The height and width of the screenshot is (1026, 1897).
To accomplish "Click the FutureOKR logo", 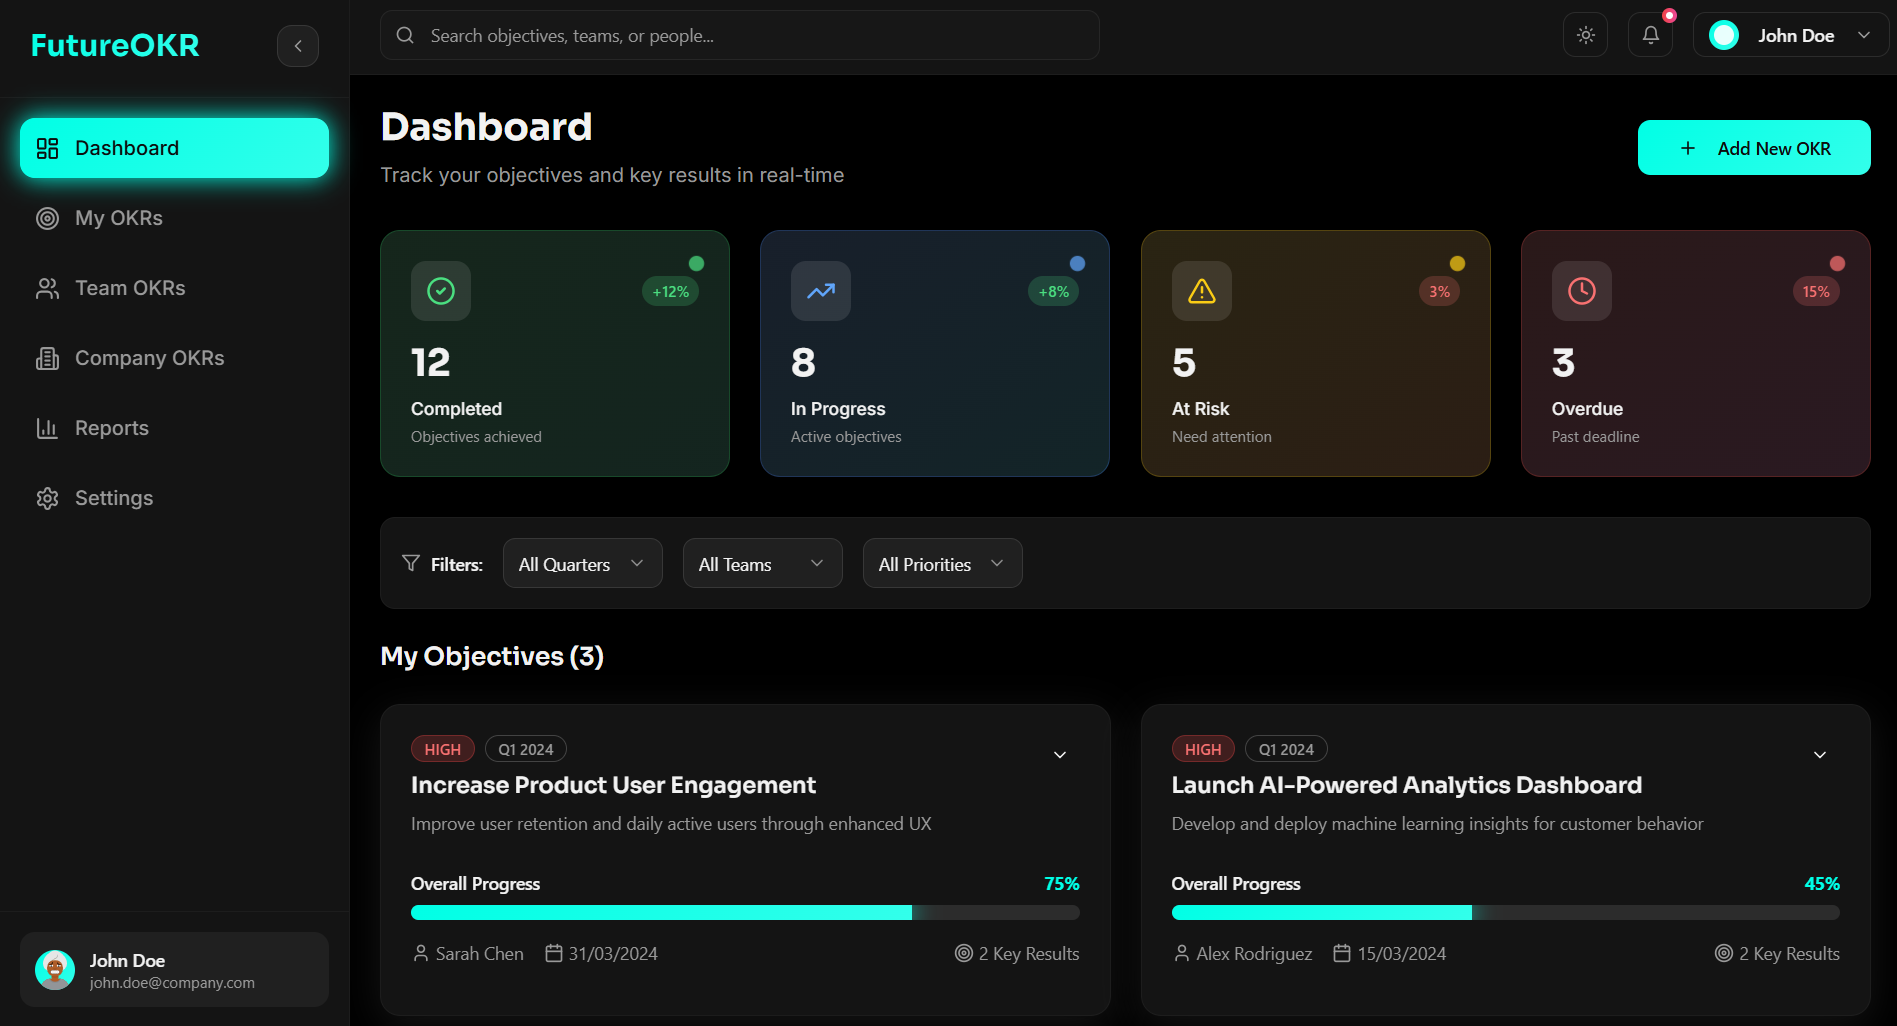I will click(x=115, y=45).
